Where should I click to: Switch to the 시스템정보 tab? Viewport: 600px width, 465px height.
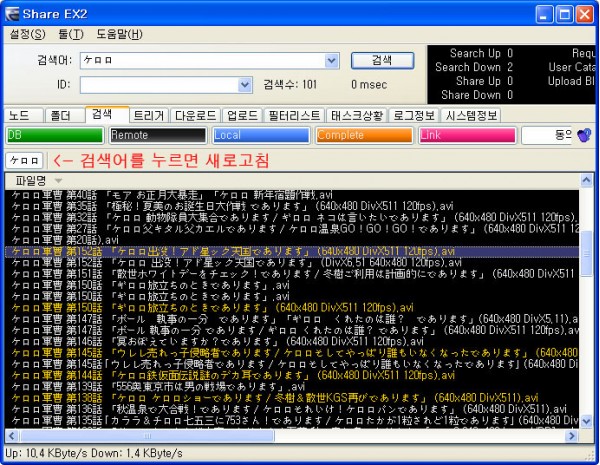tap(471, 116)
